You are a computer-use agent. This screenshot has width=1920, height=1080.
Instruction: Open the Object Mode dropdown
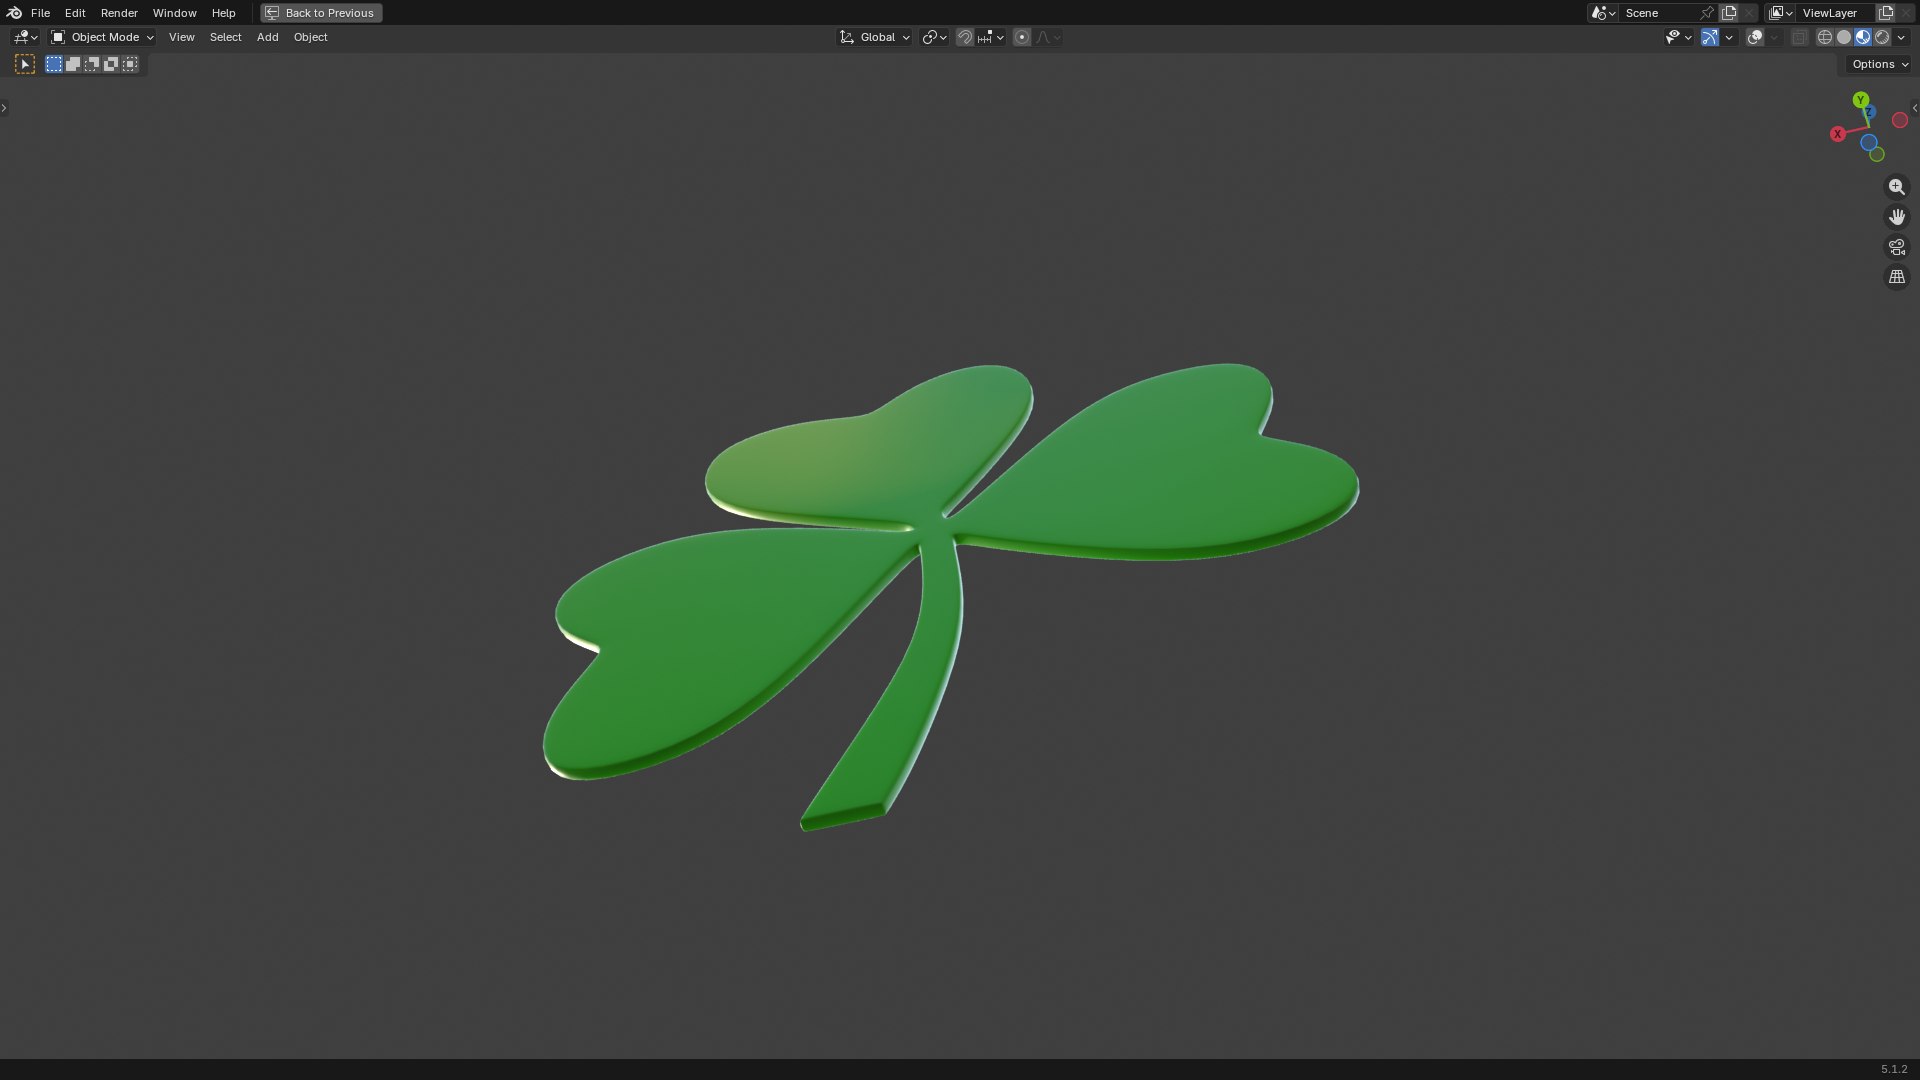[102, 37]
